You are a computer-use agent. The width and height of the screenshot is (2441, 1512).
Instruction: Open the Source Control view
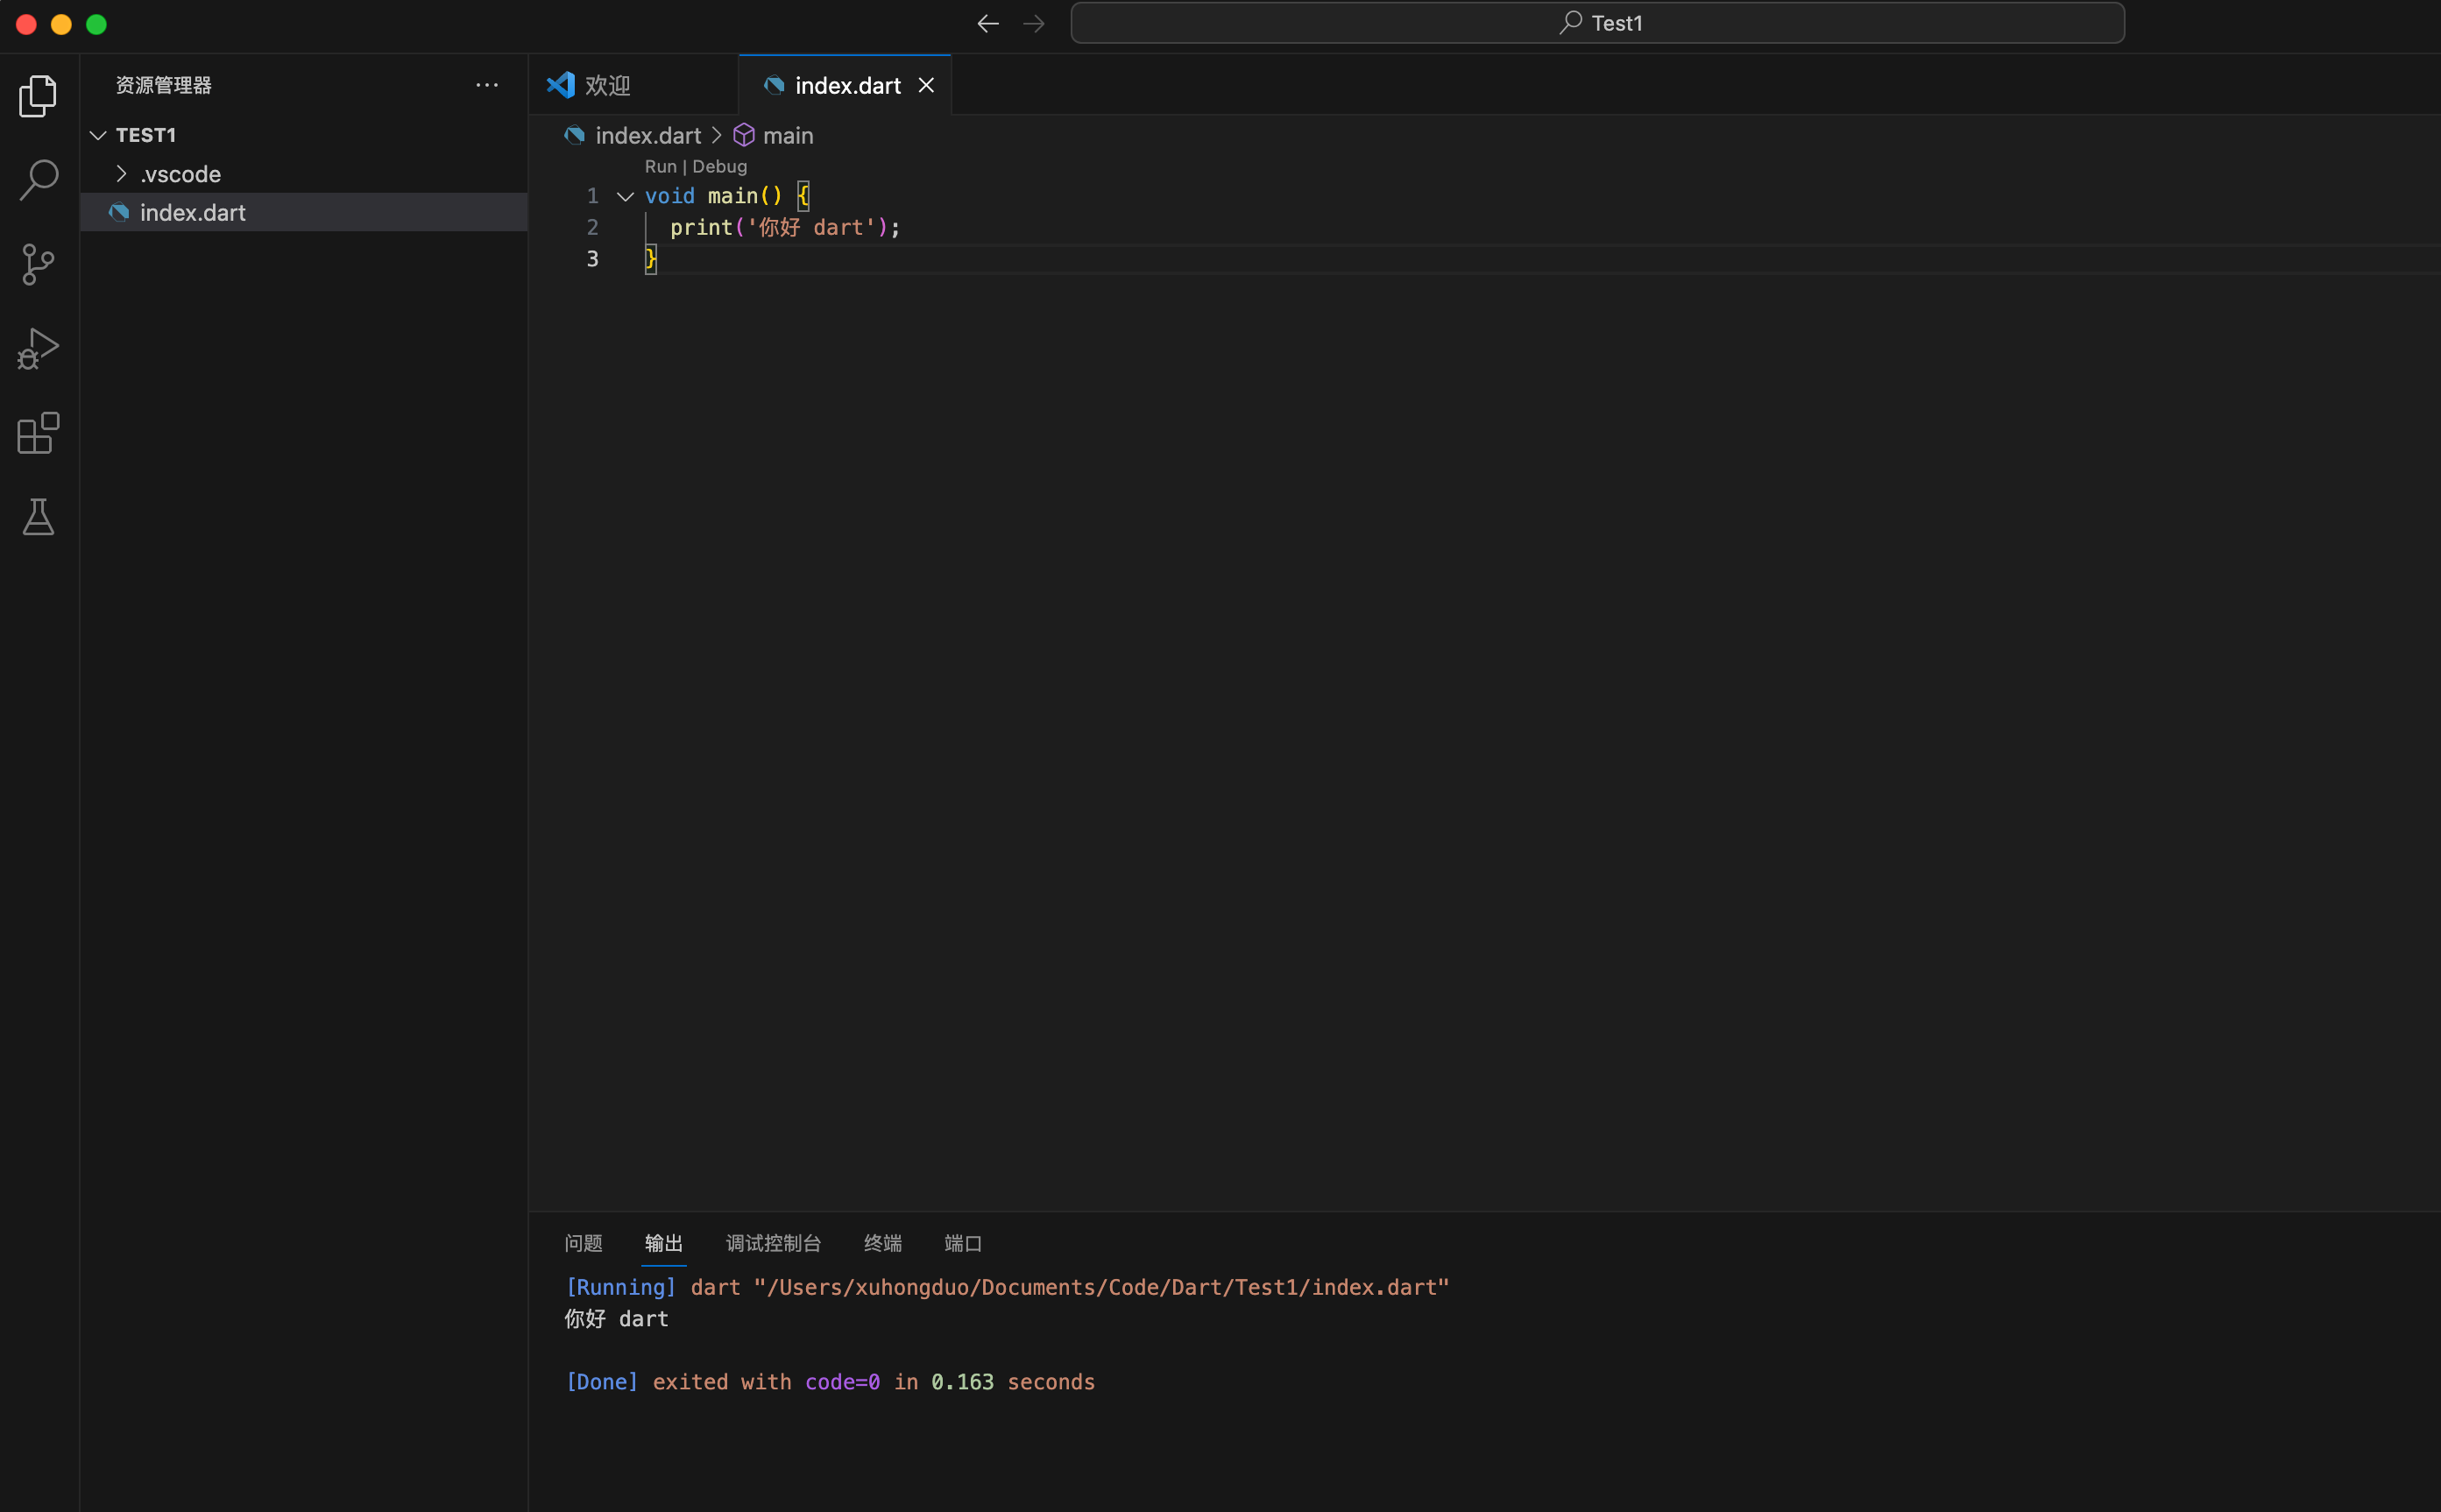(x=38, y=265)
